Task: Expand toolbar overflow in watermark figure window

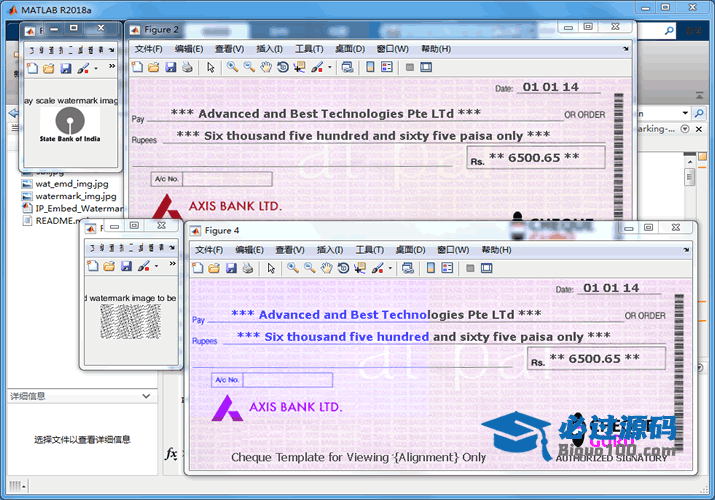Action: coord(172,263)
